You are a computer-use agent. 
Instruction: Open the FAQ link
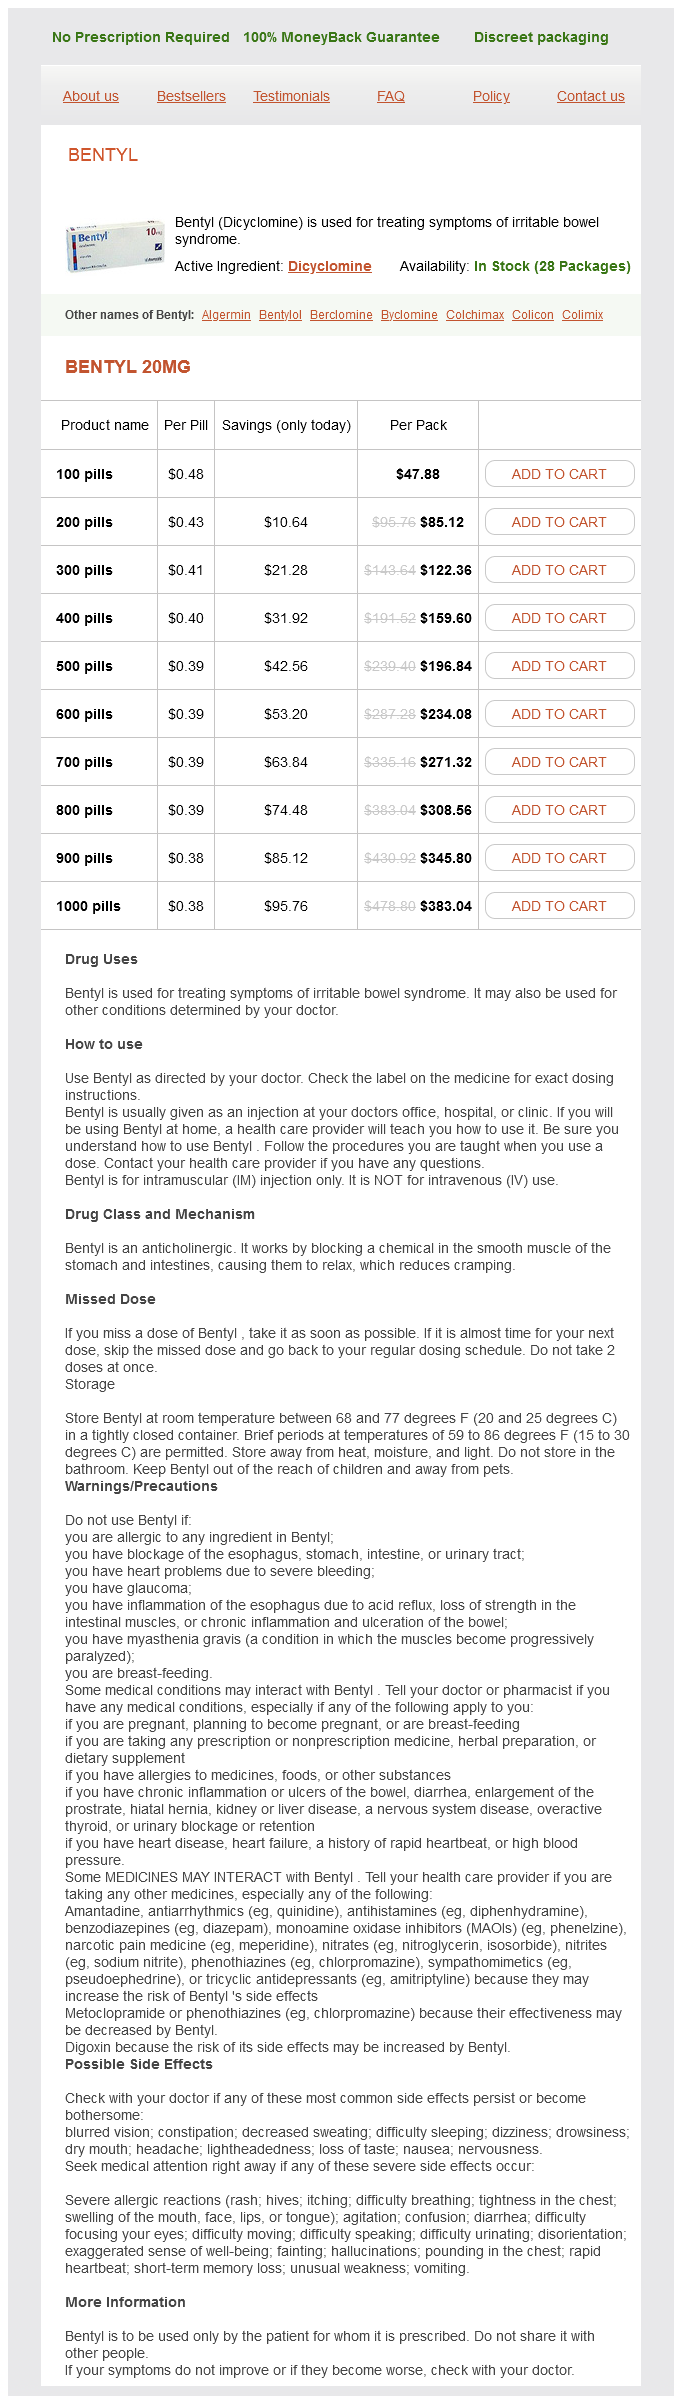(391, 96)
